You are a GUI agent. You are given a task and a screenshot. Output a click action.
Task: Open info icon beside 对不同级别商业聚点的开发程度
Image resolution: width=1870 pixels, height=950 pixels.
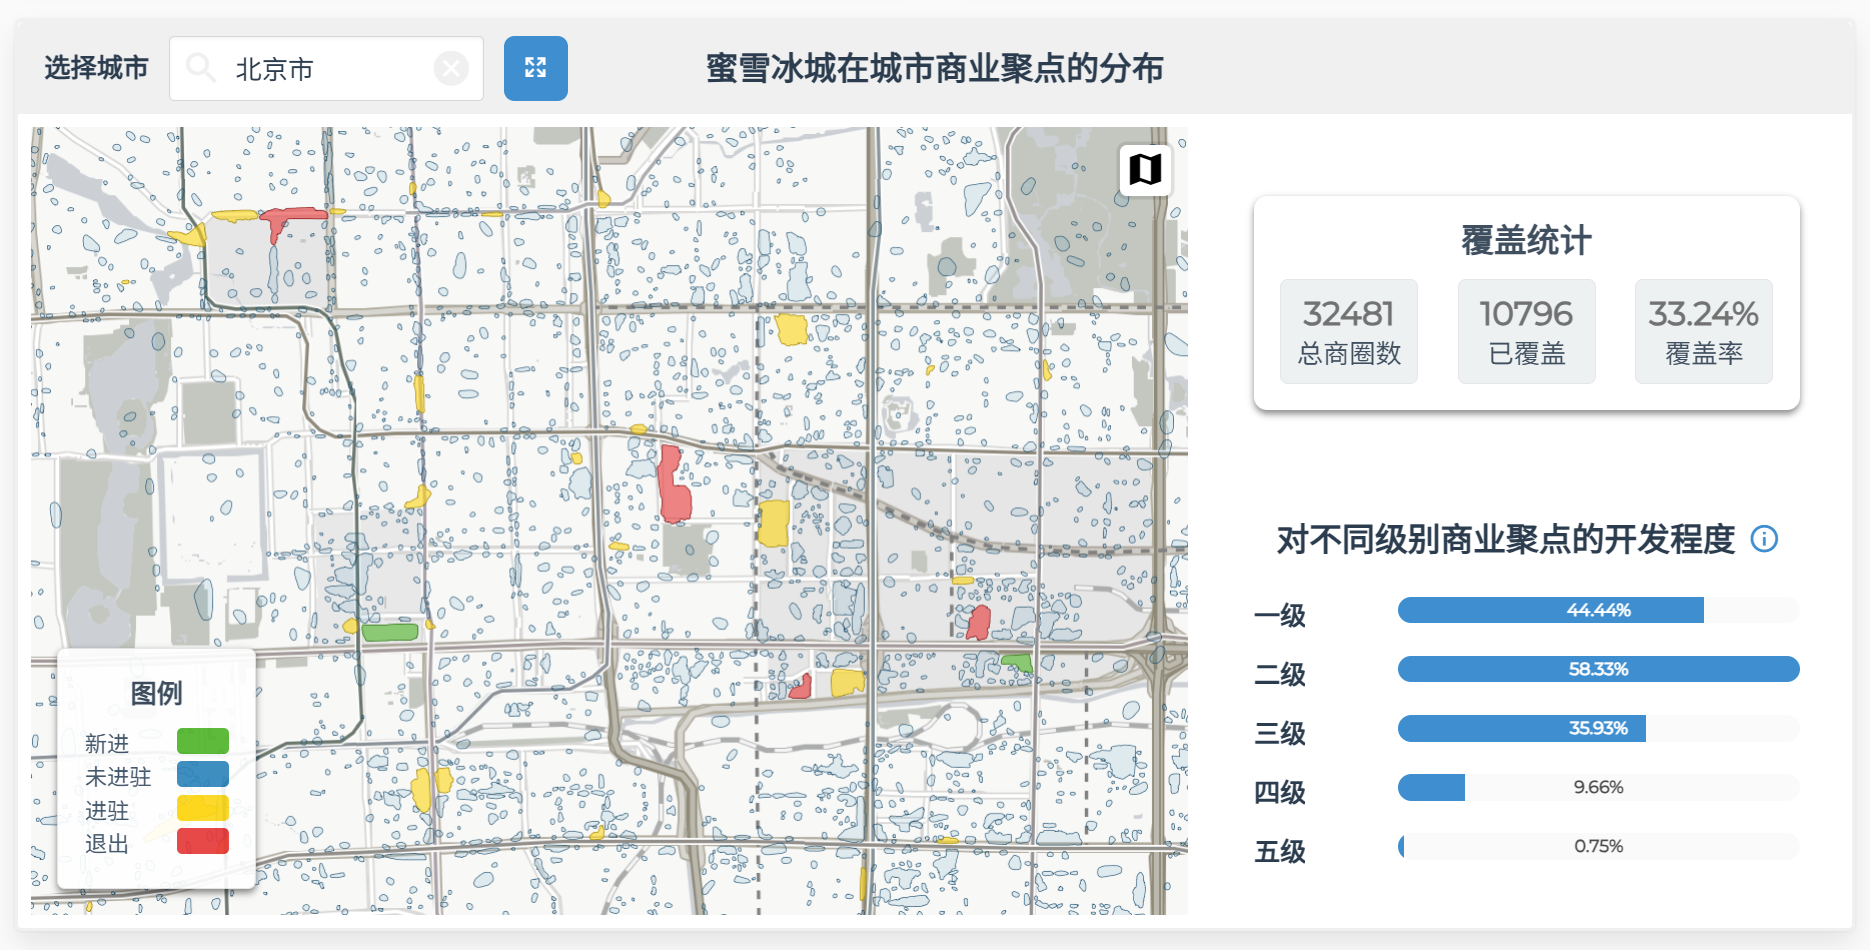1764,539
